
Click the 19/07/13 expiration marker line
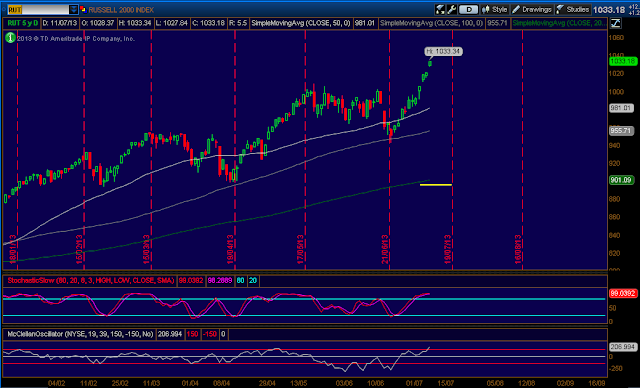click(452, 149)
